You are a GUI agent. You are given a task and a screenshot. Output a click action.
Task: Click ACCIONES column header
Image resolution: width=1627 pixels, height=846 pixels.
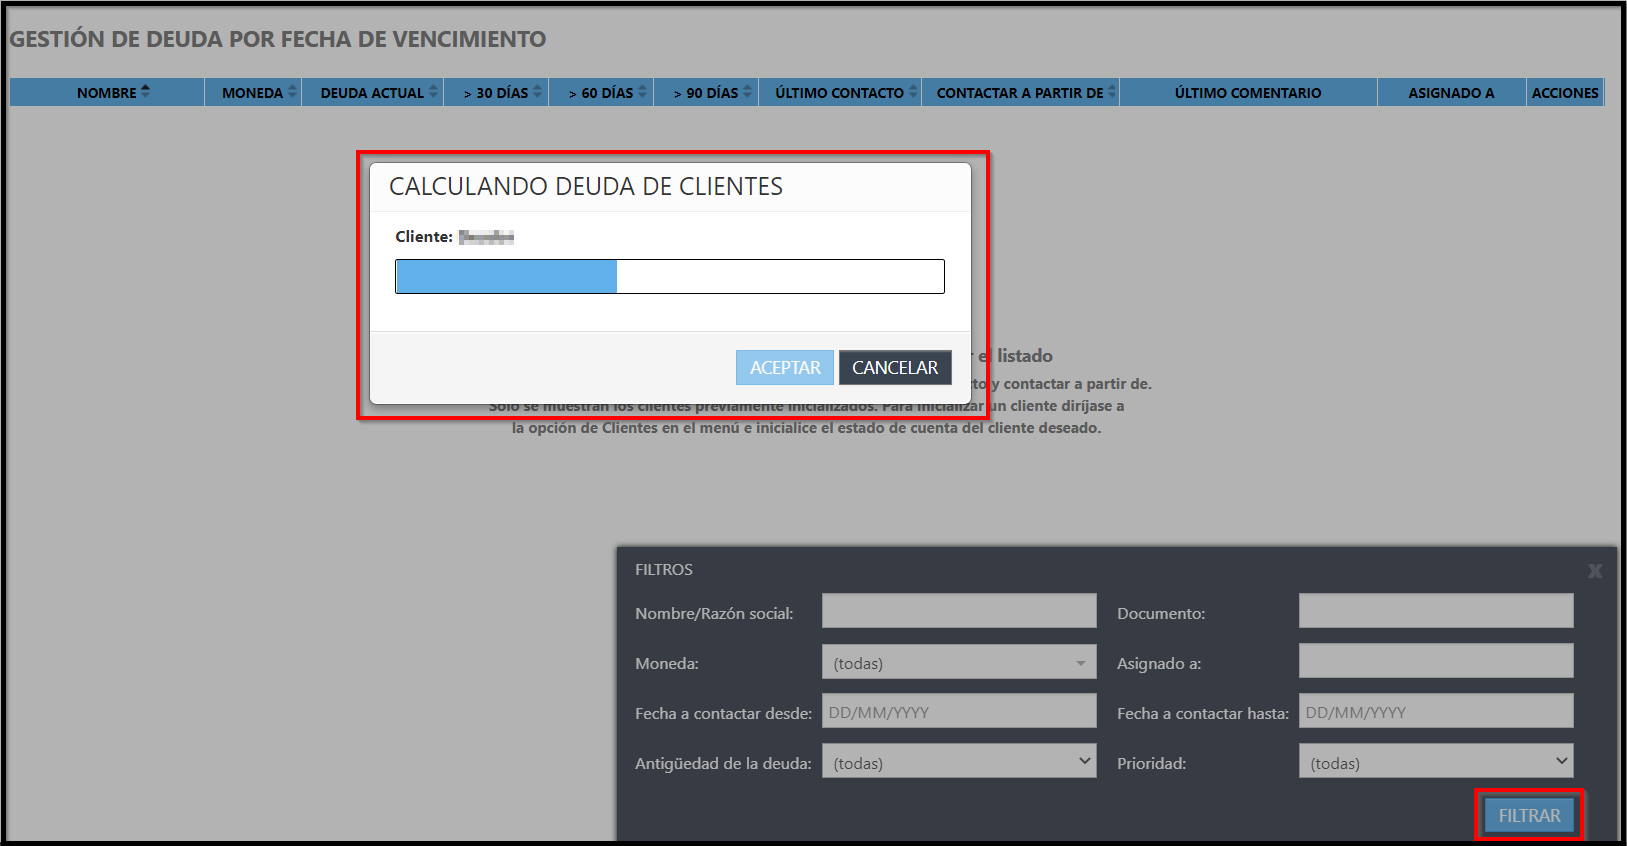coord(1565,92)
